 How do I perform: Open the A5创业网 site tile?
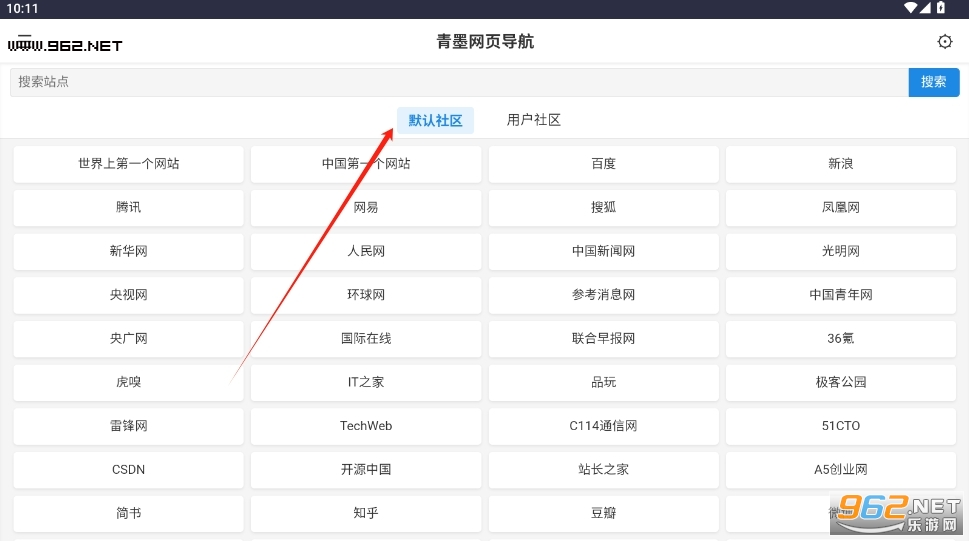pos(840,470)
